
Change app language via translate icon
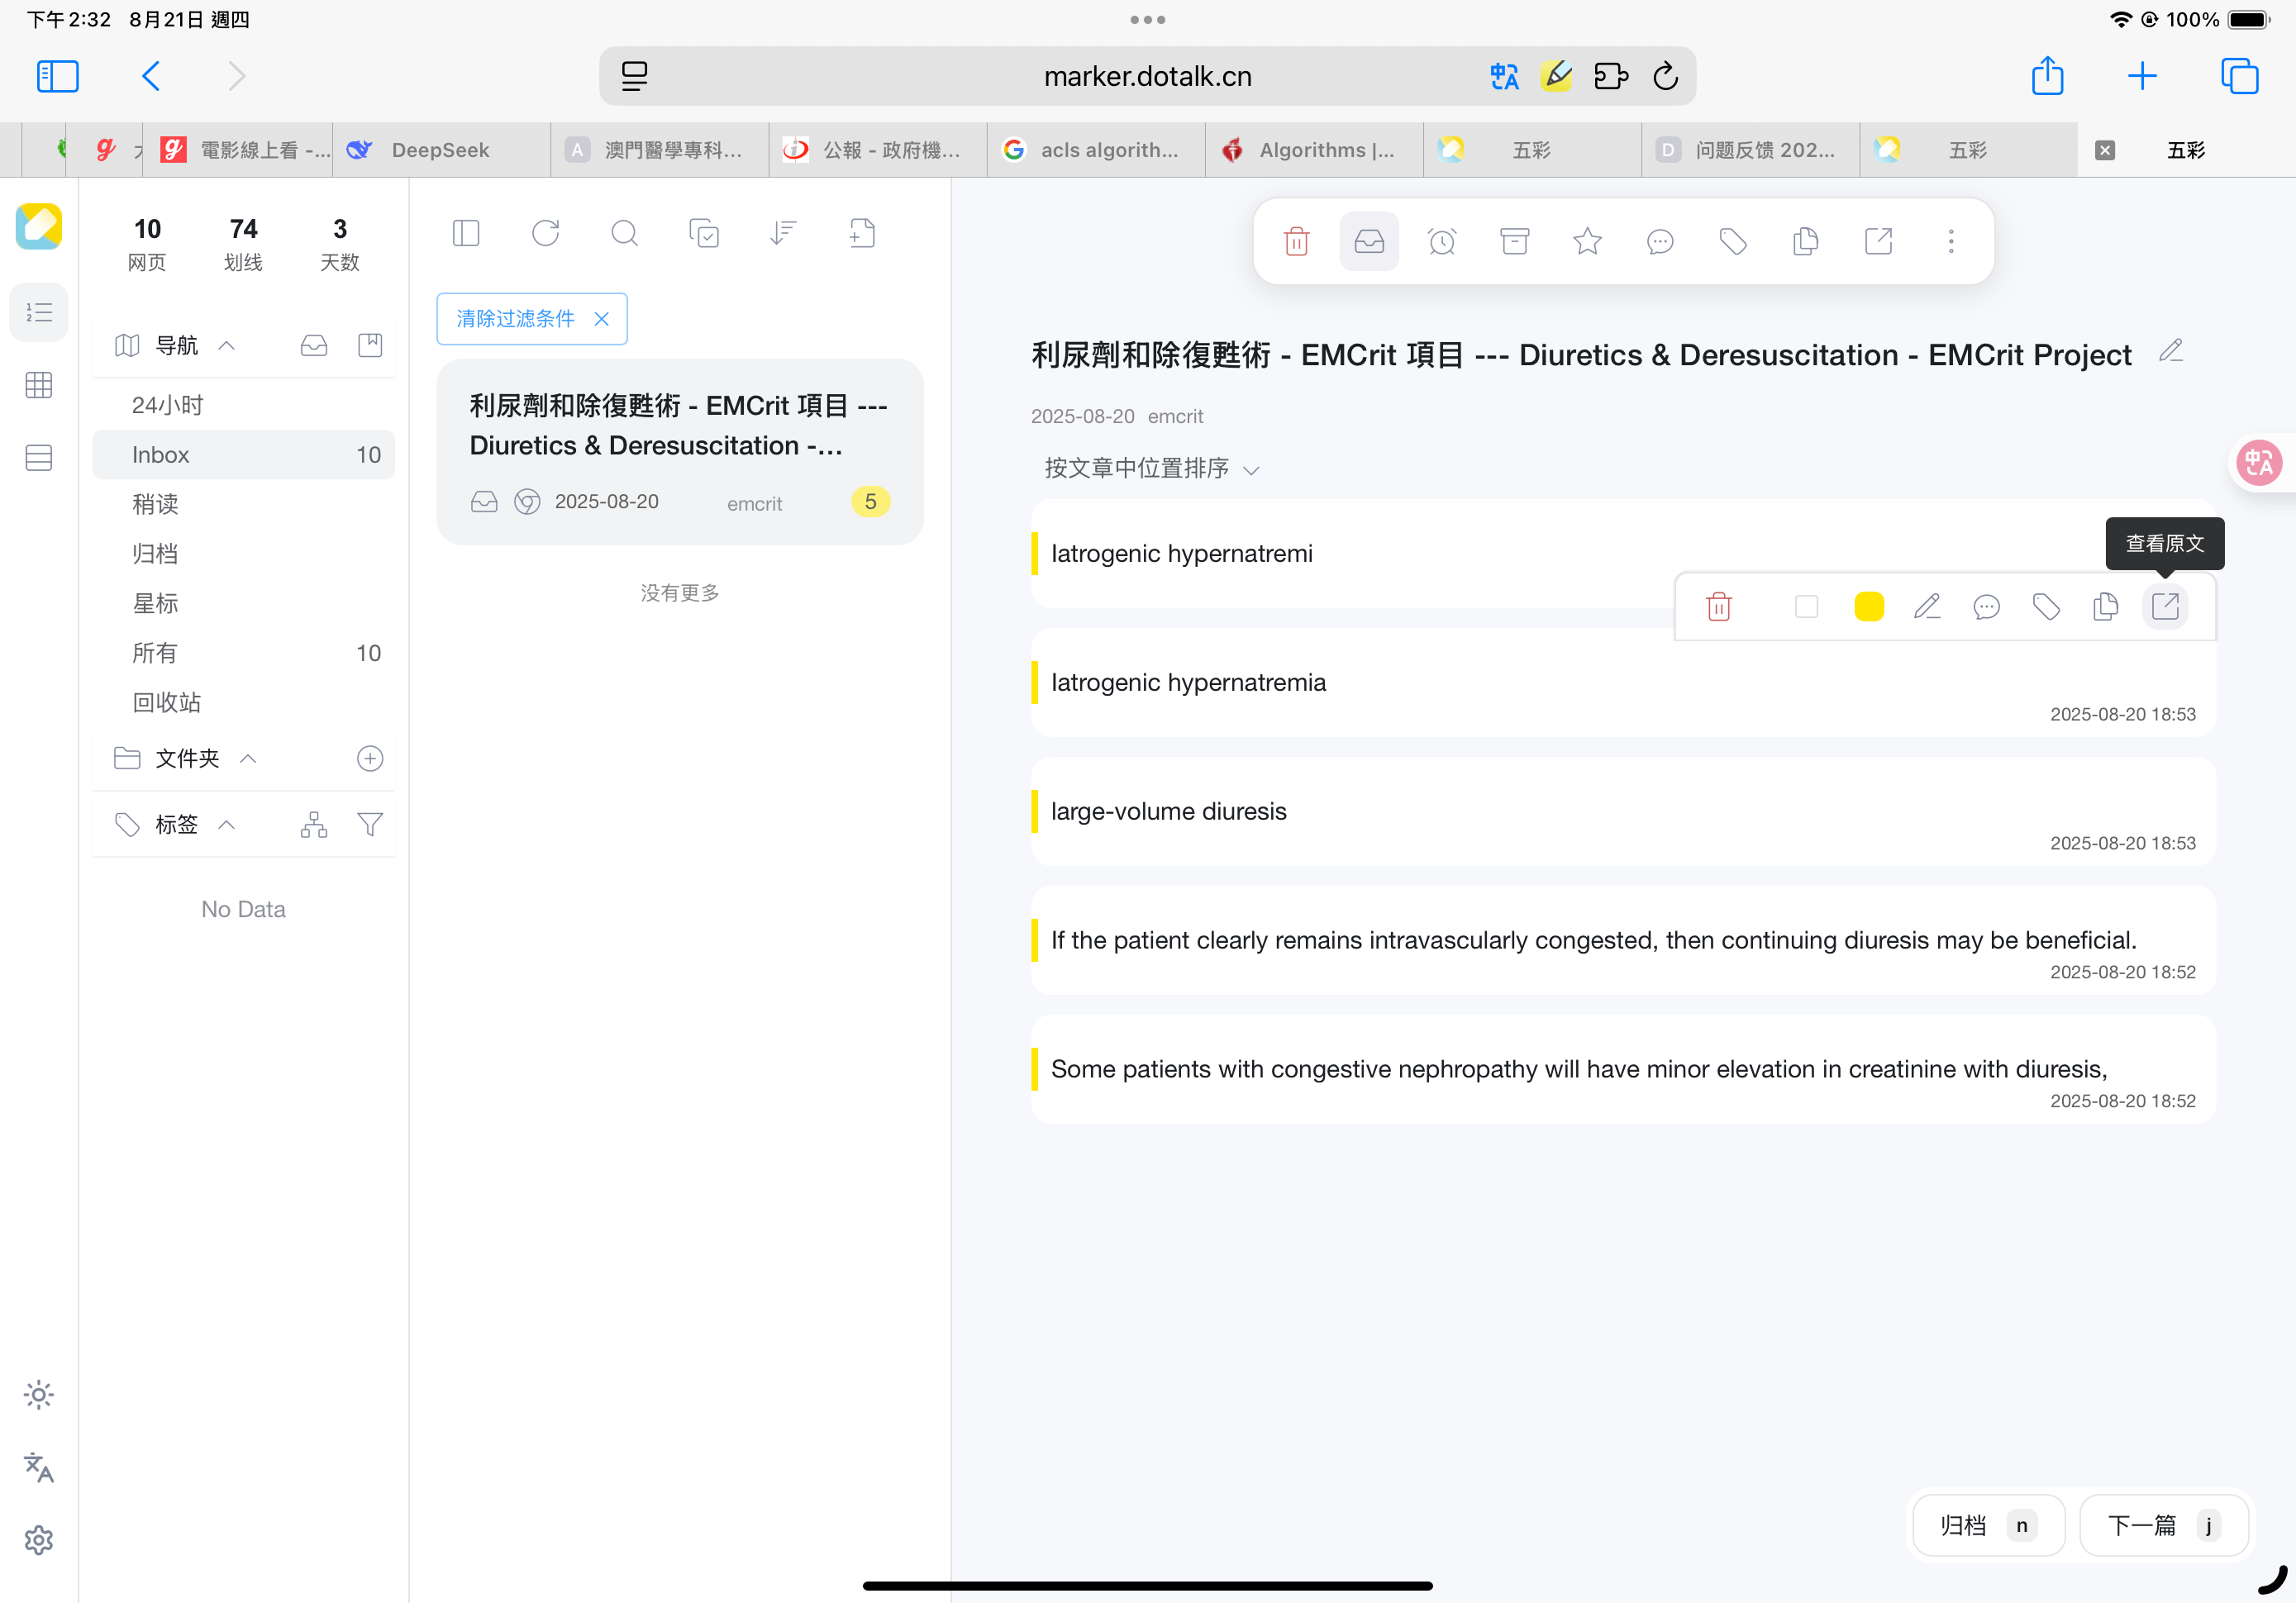(x=39, y=1467)
